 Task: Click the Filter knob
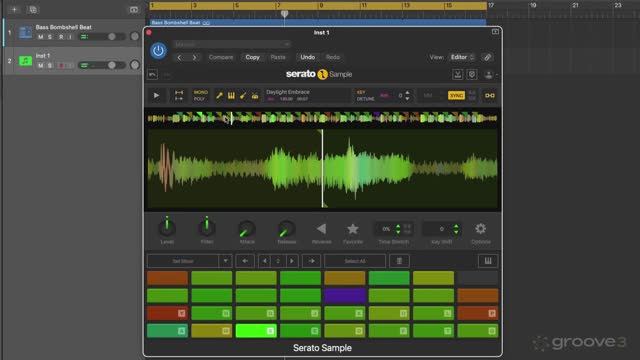point(207,227)
